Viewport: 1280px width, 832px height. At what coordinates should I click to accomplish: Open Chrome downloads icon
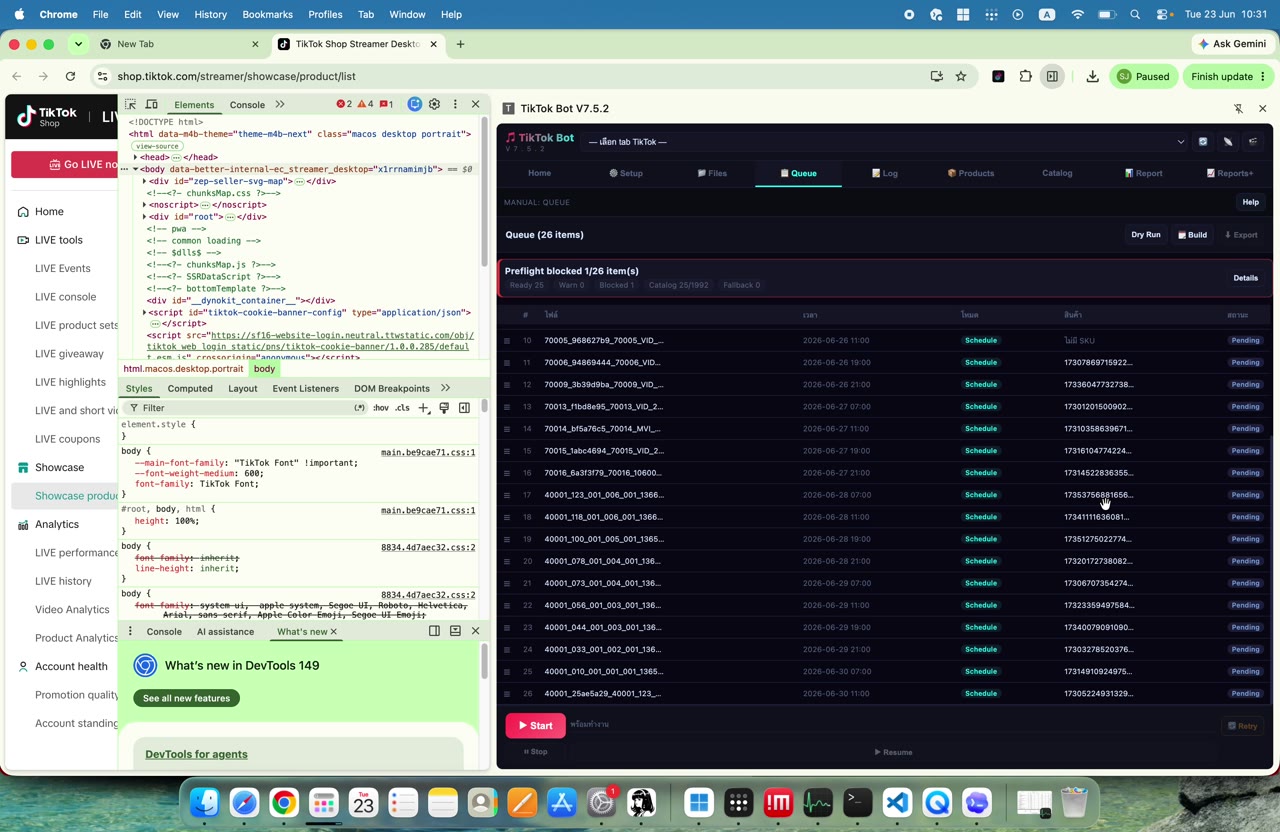[1092, 76]
